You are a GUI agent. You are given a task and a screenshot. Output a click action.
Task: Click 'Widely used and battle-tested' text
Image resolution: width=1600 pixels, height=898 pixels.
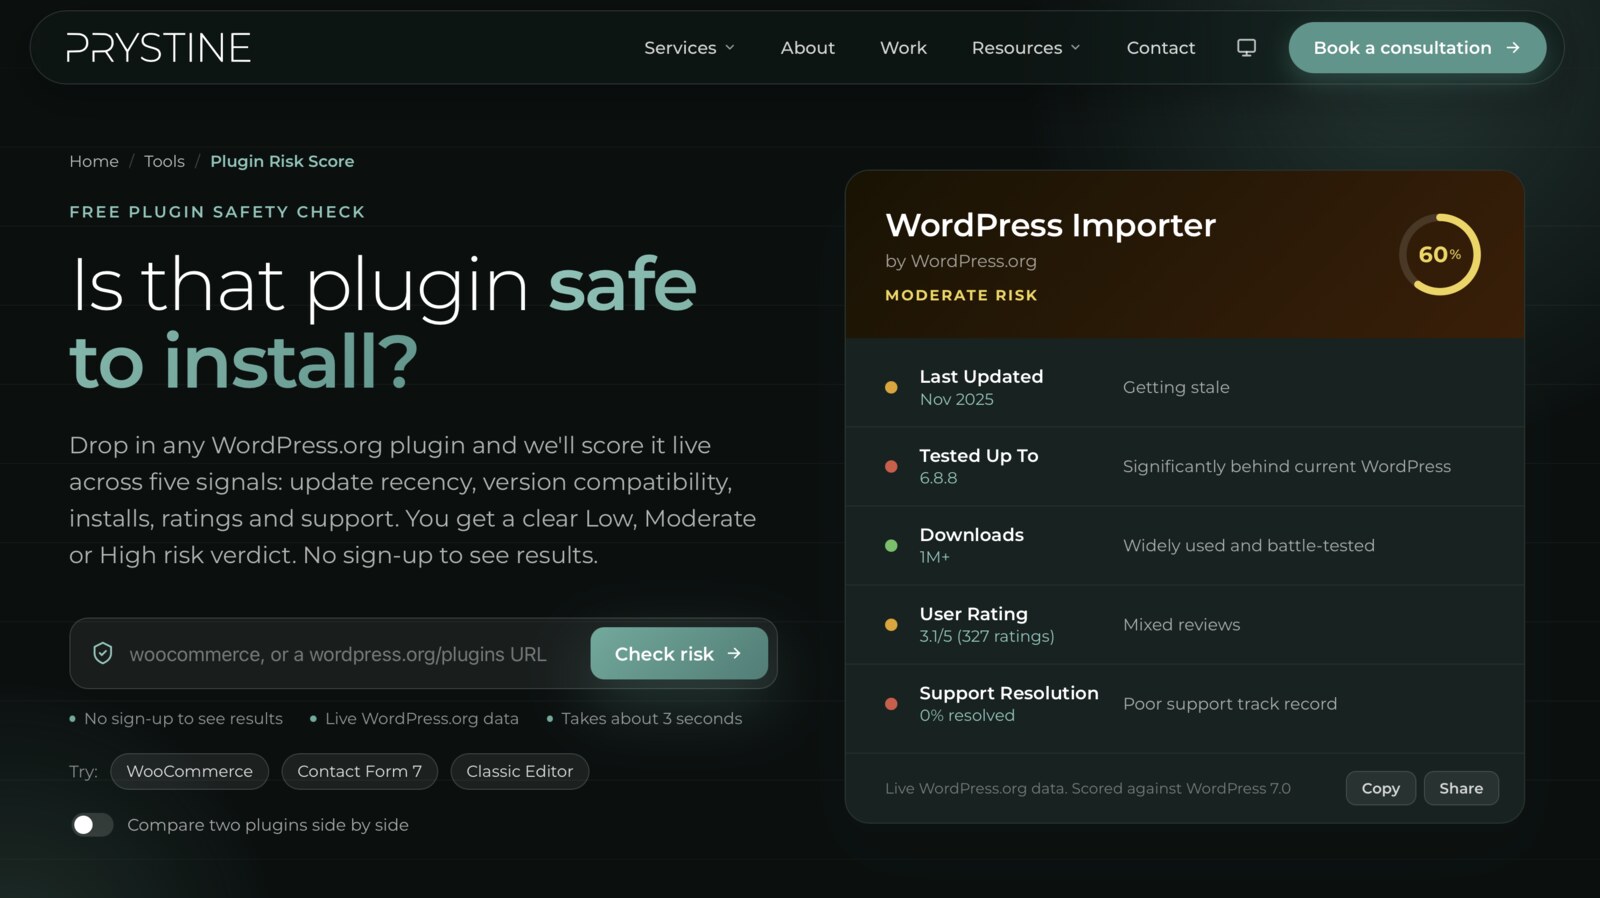(x=1248, y=545)
